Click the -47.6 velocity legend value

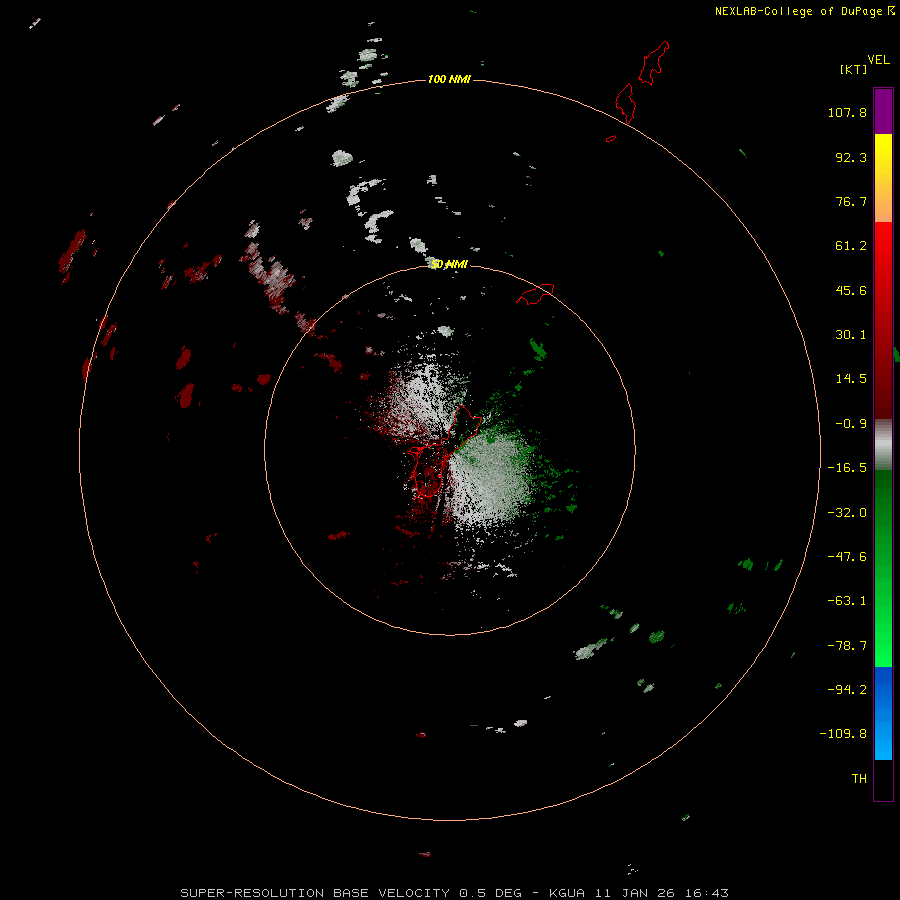(847, 557)
